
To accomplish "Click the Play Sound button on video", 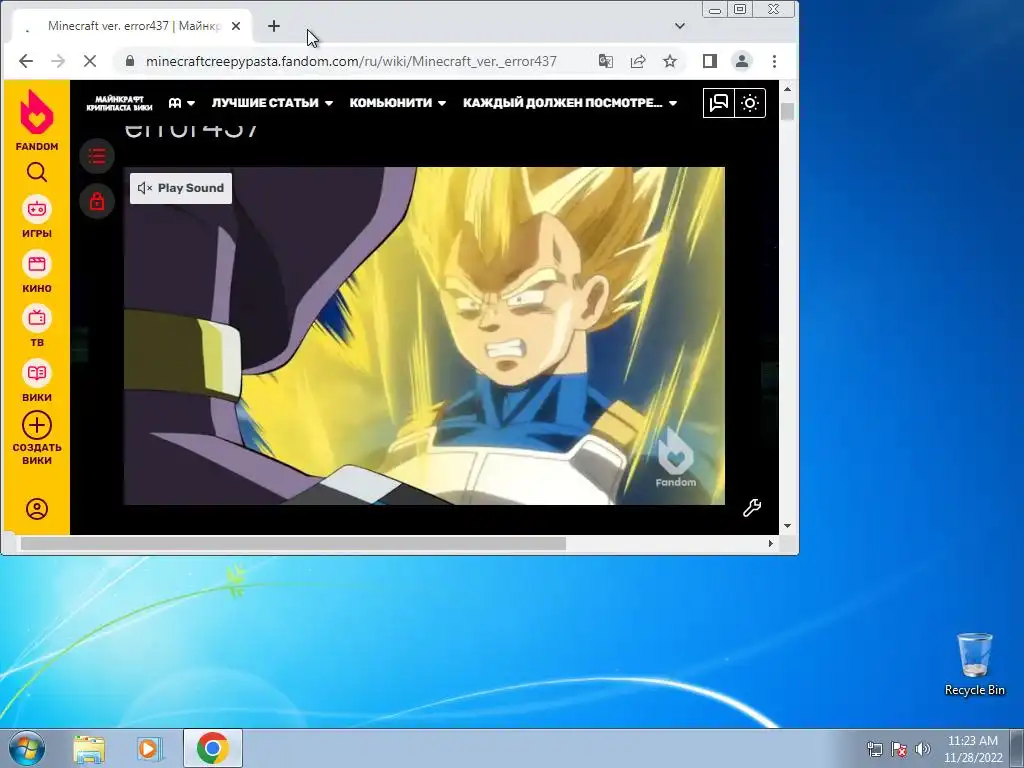I will coord(181,188).
